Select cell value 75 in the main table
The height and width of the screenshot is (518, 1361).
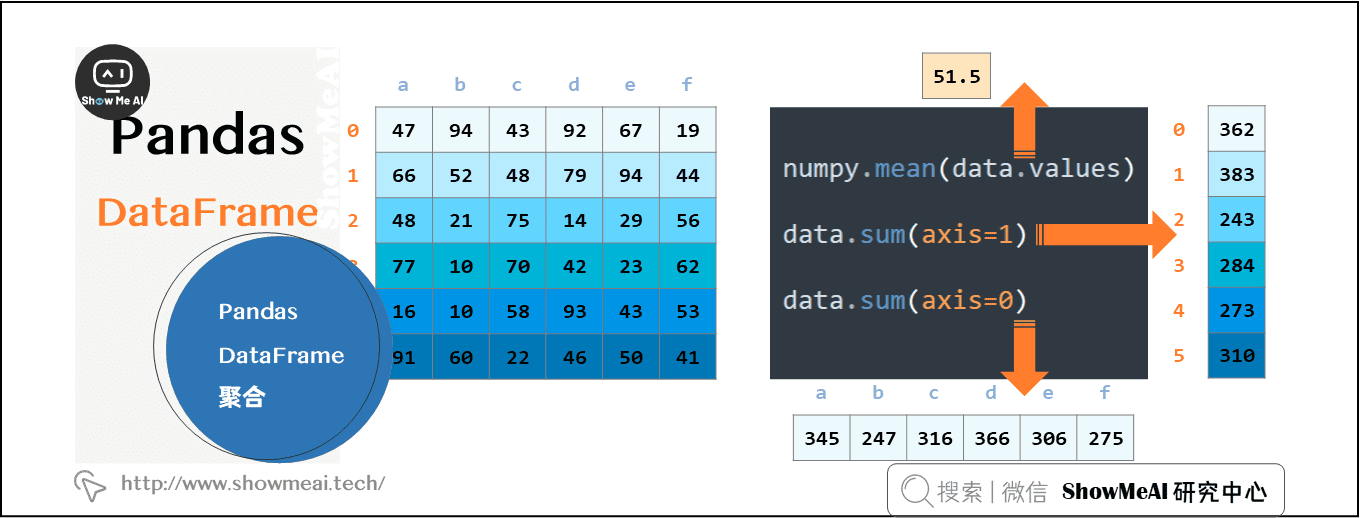click(517, 220)
